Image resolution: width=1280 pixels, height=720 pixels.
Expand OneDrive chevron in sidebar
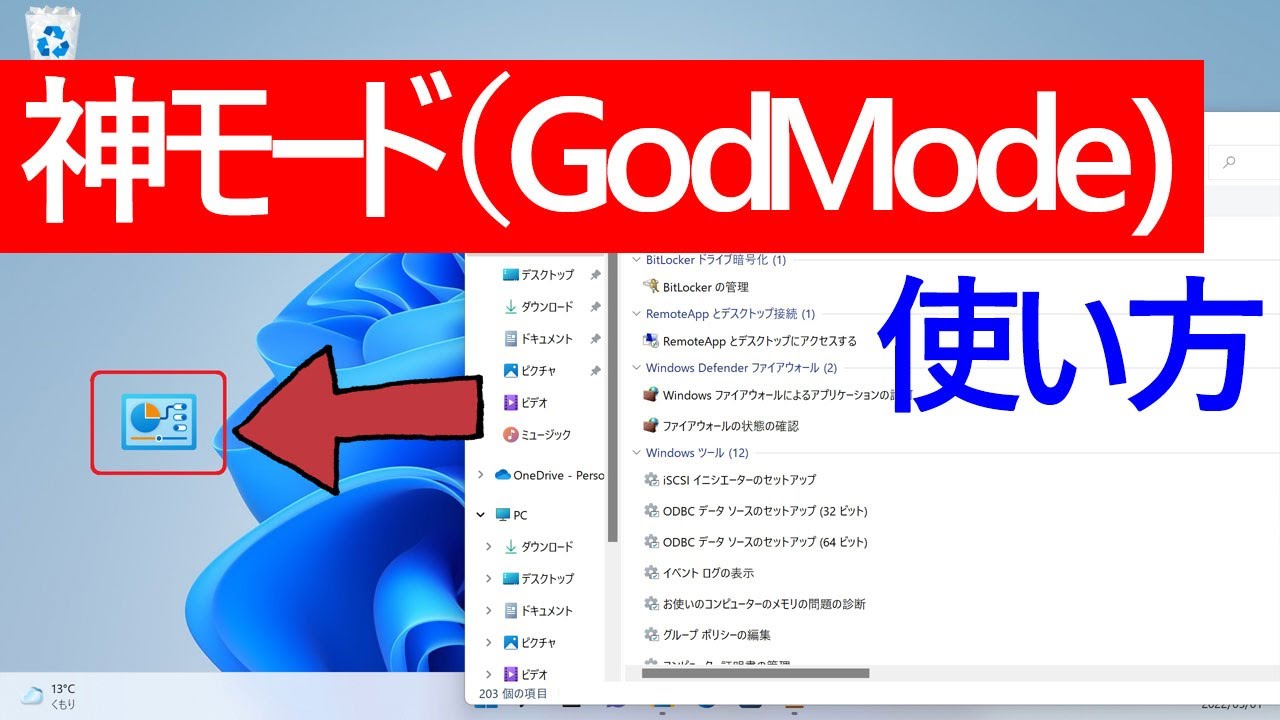(481, 475)
